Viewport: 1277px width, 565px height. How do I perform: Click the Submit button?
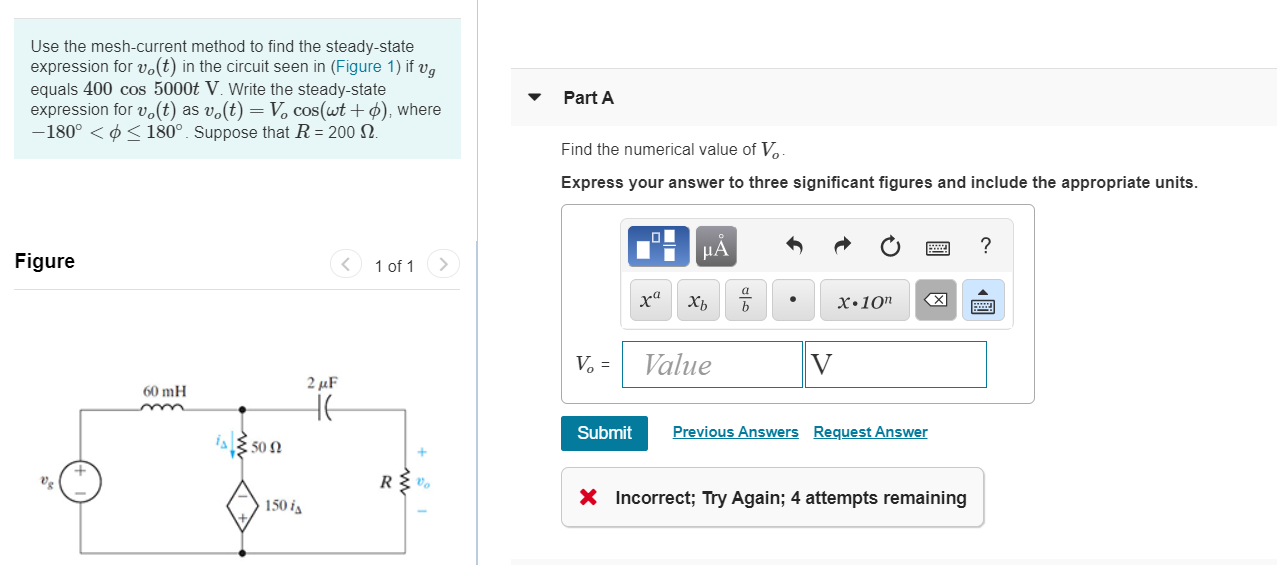[604, 433]
